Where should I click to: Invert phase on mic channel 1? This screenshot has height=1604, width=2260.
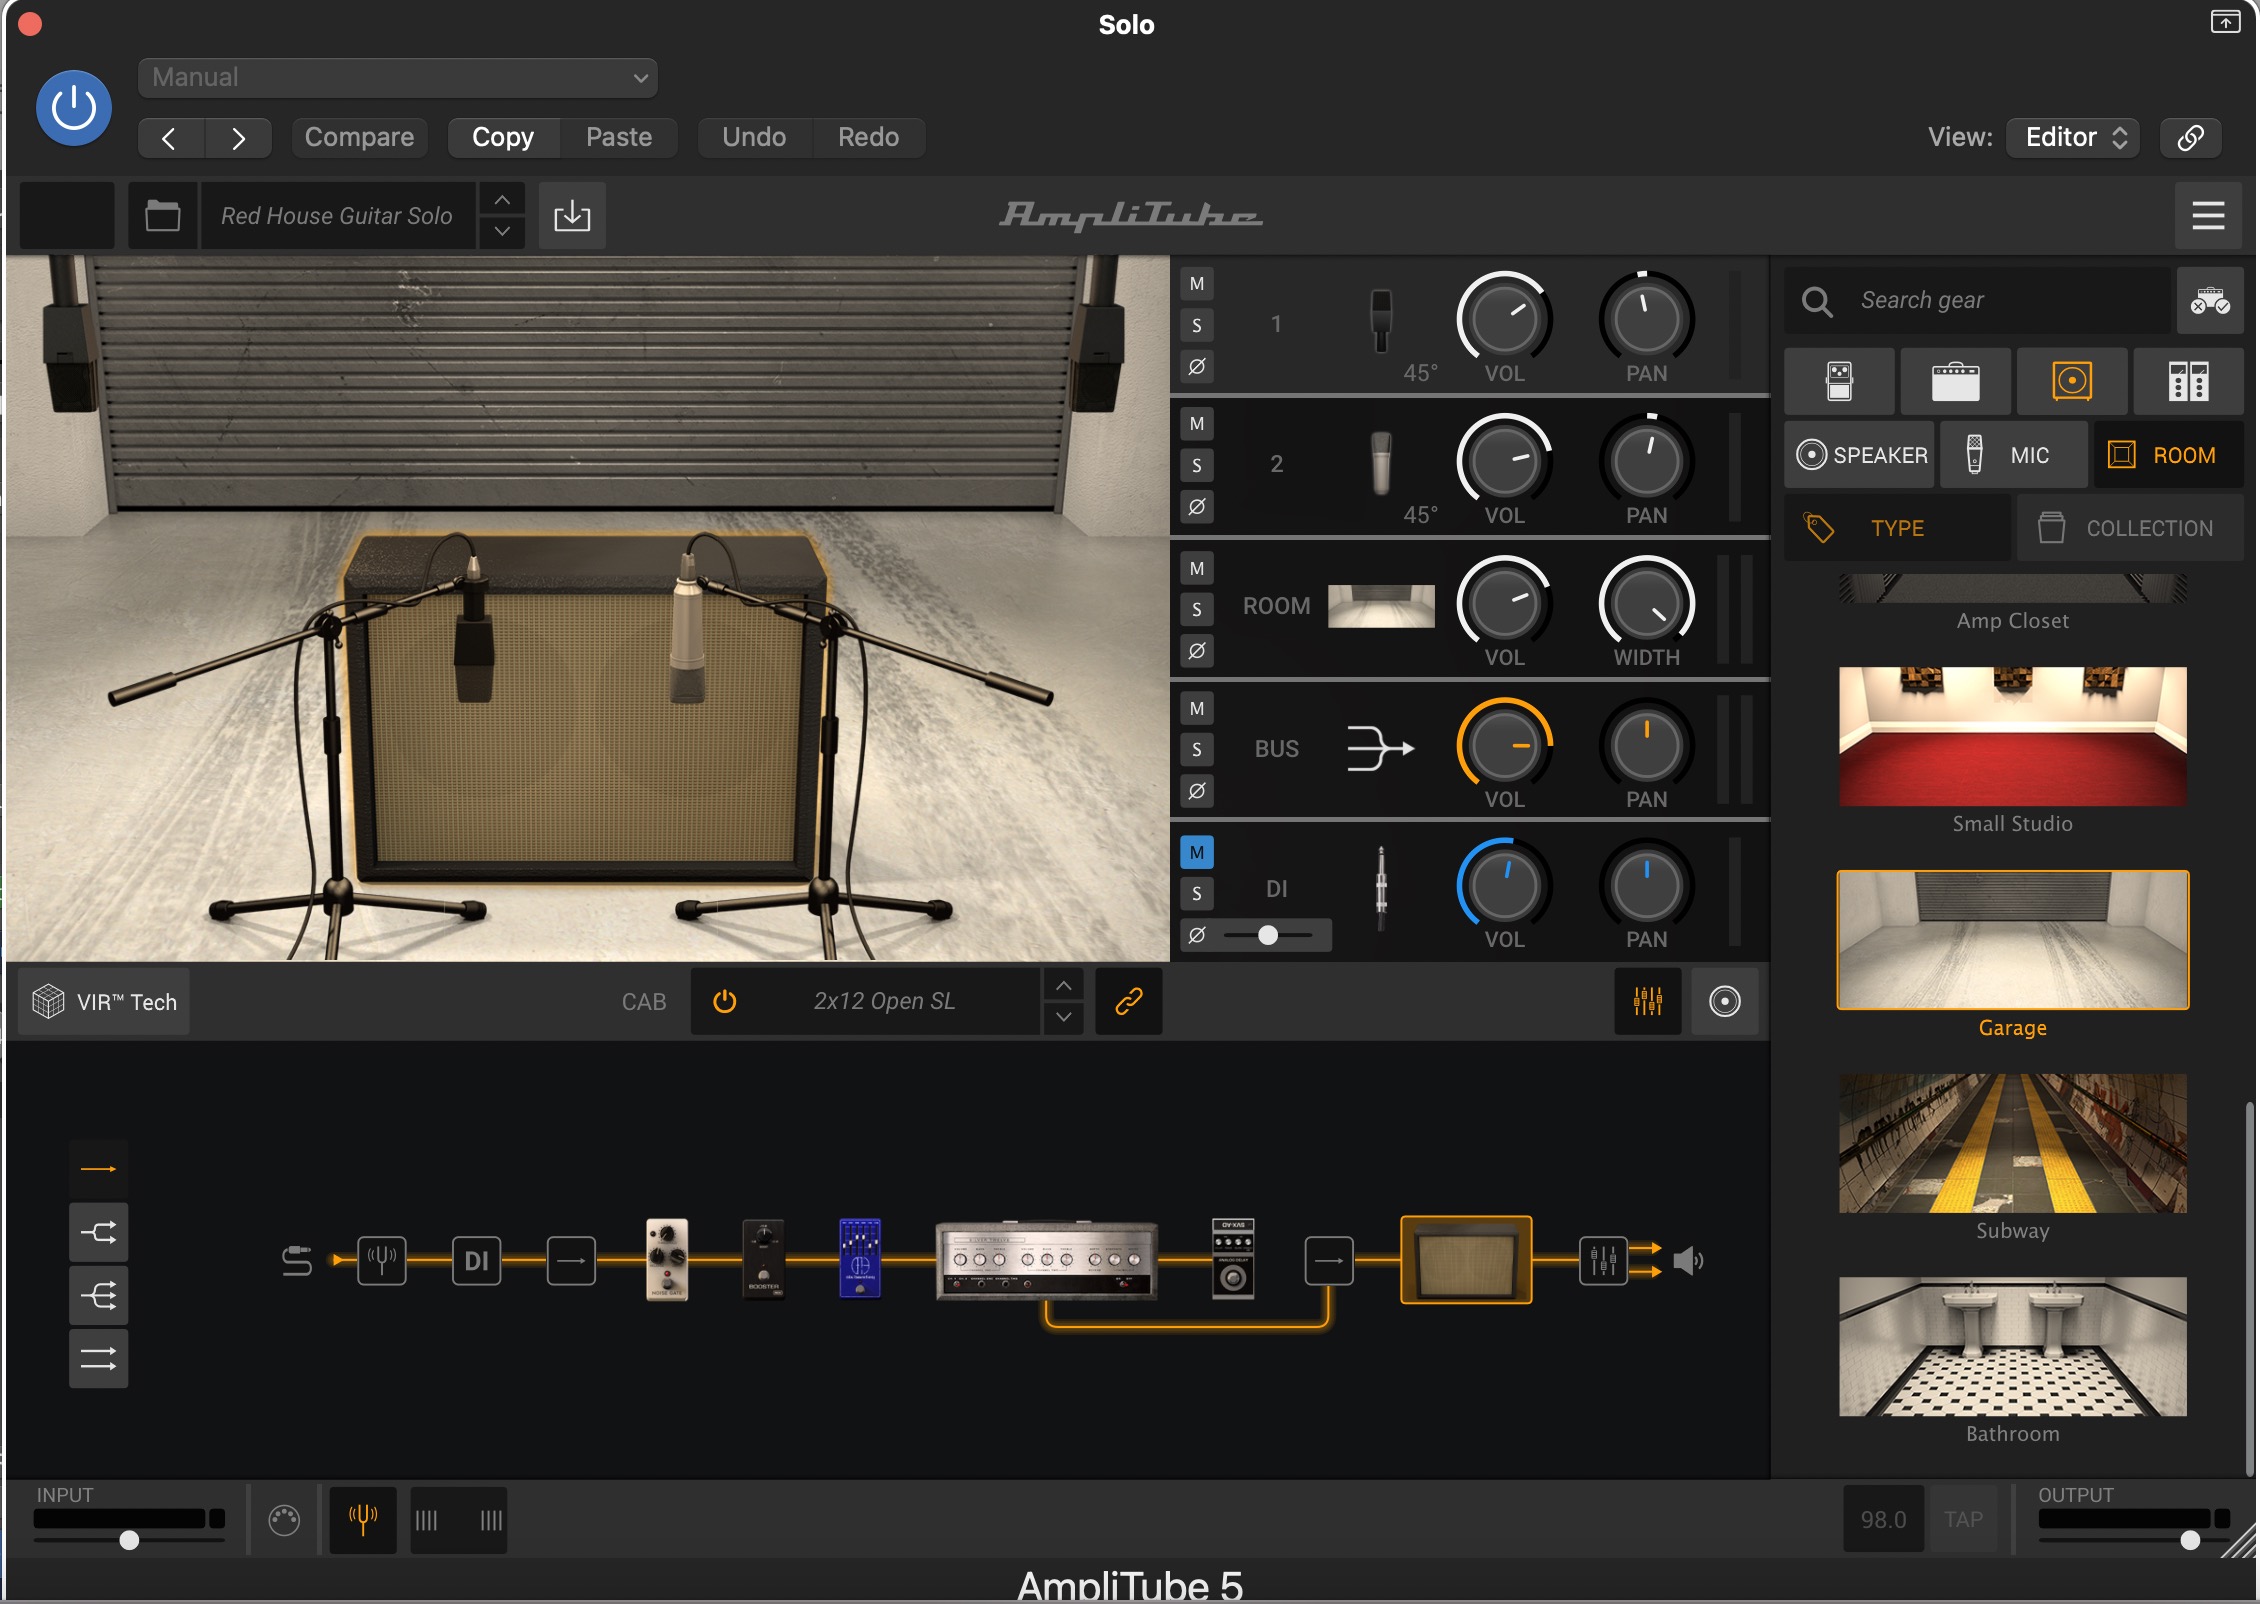[x=1197, y=367]
